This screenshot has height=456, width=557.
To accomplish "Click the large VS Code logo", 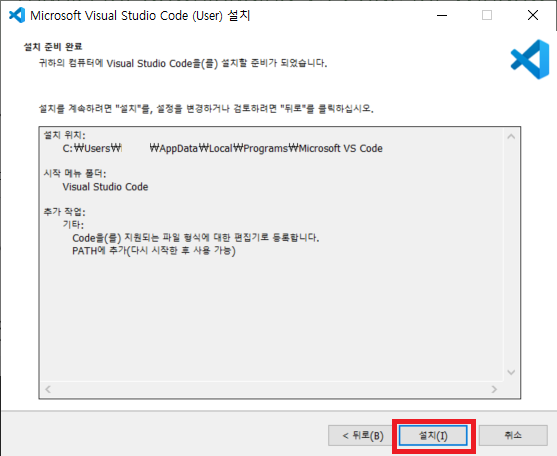I will point(530,59).
